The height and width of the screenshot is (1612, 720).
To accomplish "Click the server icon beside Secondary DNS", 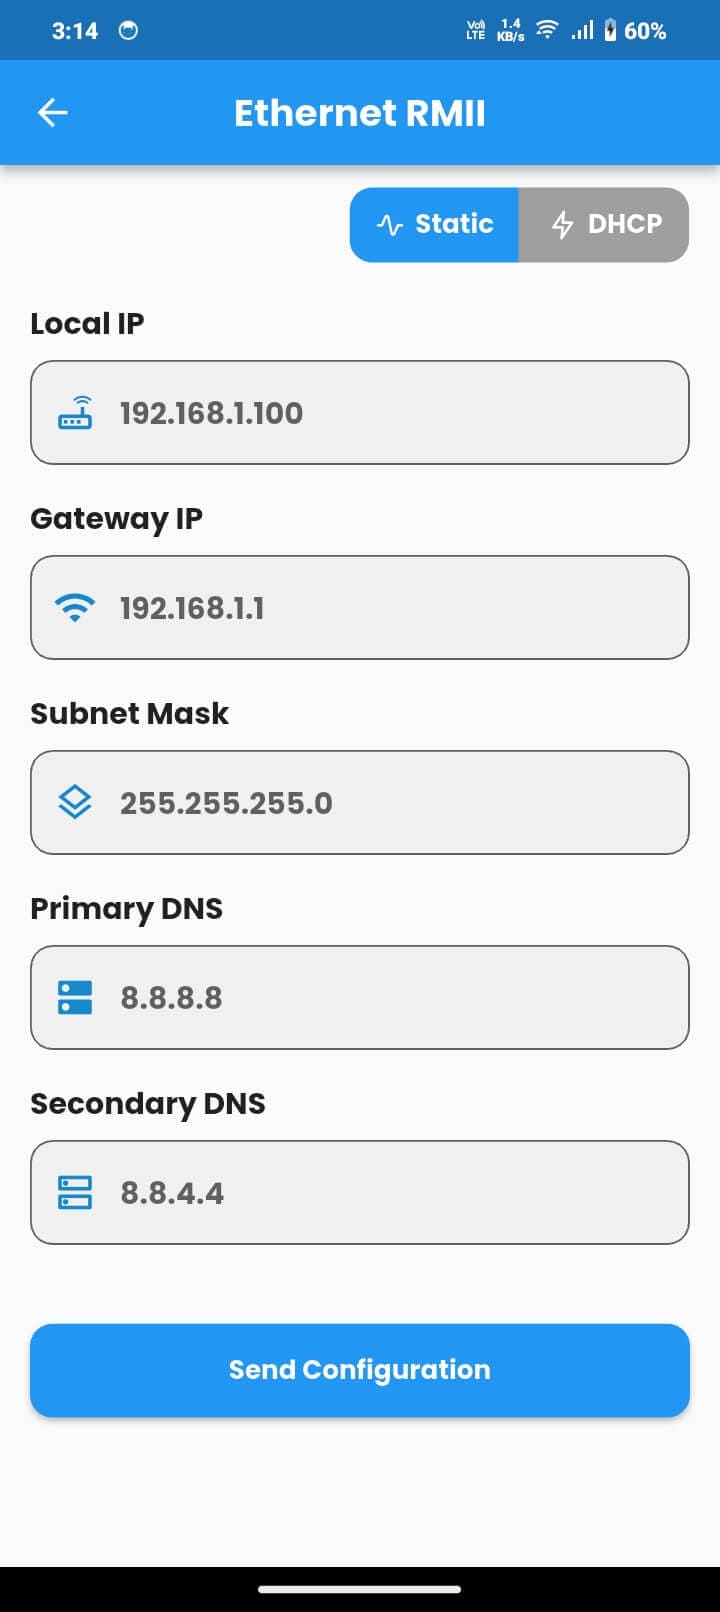I will click(x=74, y=1191).
